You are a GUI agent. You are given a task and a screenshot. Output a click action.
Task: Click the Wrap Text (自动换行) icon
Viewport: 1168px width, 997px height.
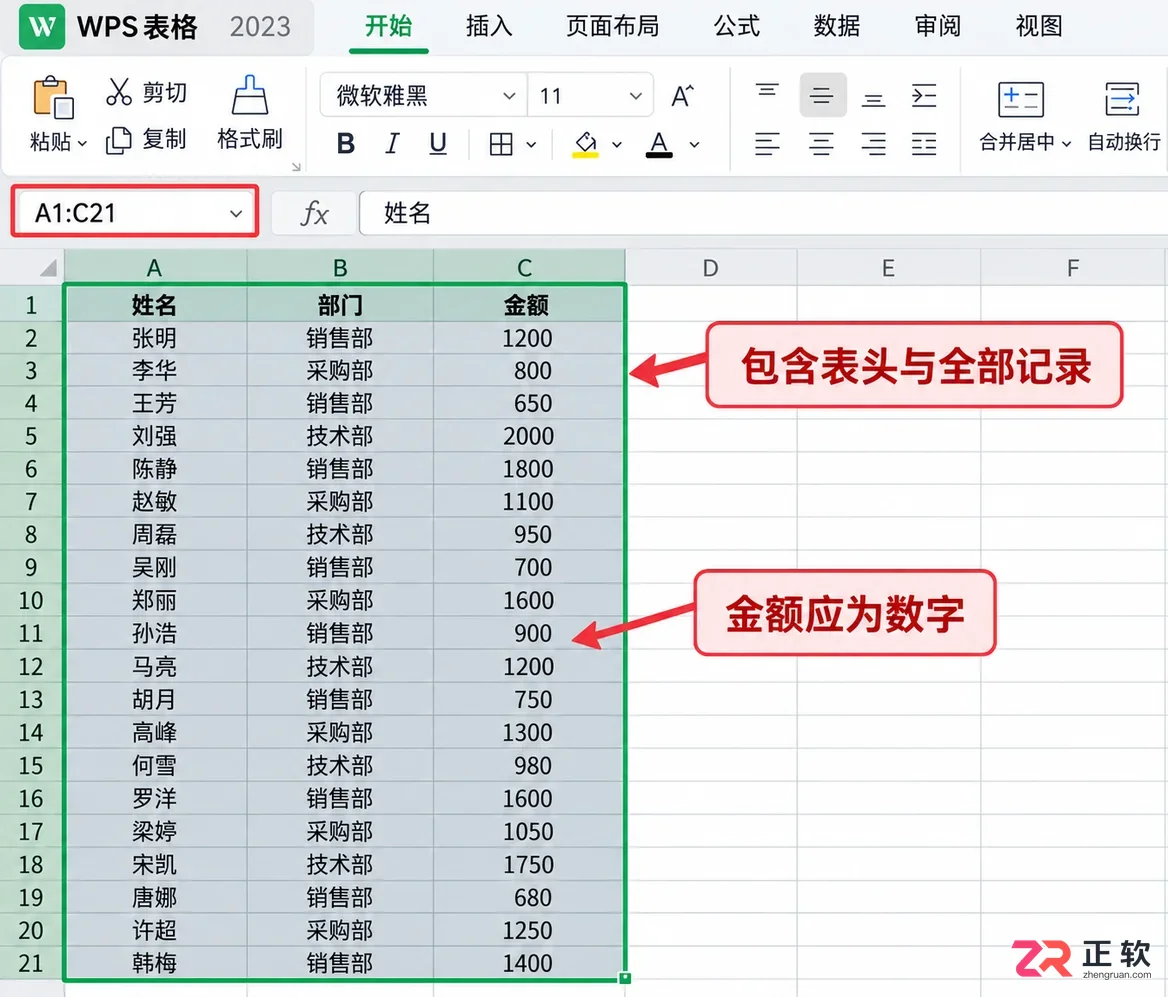[1123, 99]
